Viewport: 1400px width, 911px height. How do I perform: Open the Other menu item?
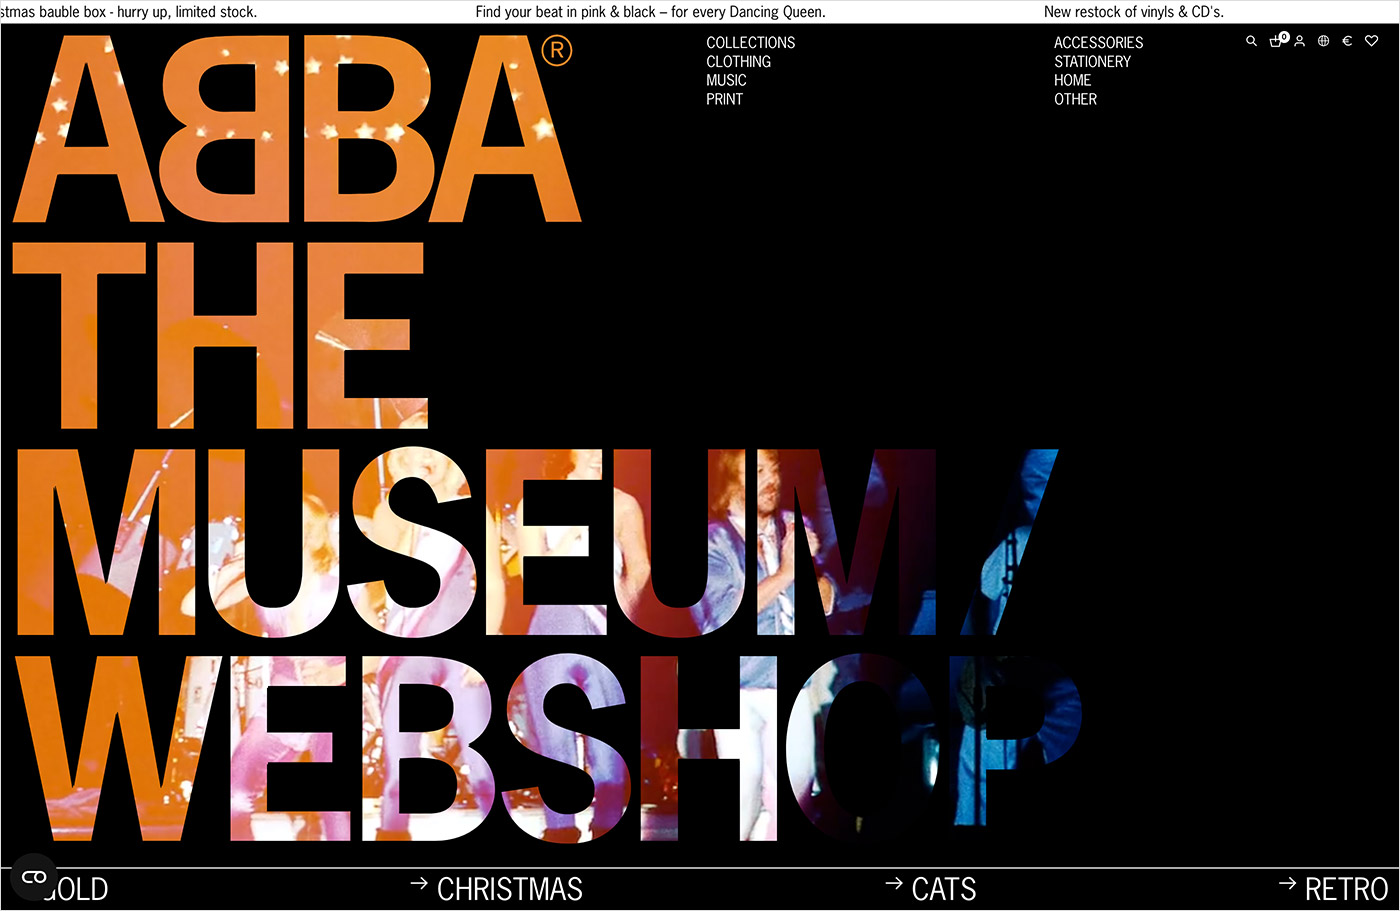pos(1075,100)
